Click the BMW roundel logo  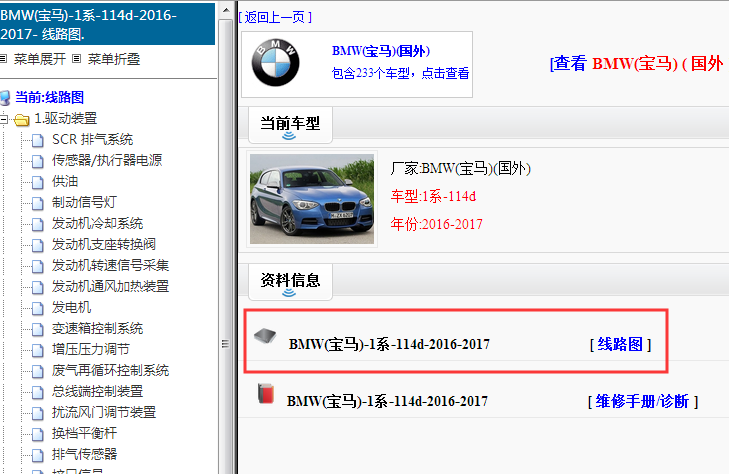pyautogui.click(x=275, y=63)
